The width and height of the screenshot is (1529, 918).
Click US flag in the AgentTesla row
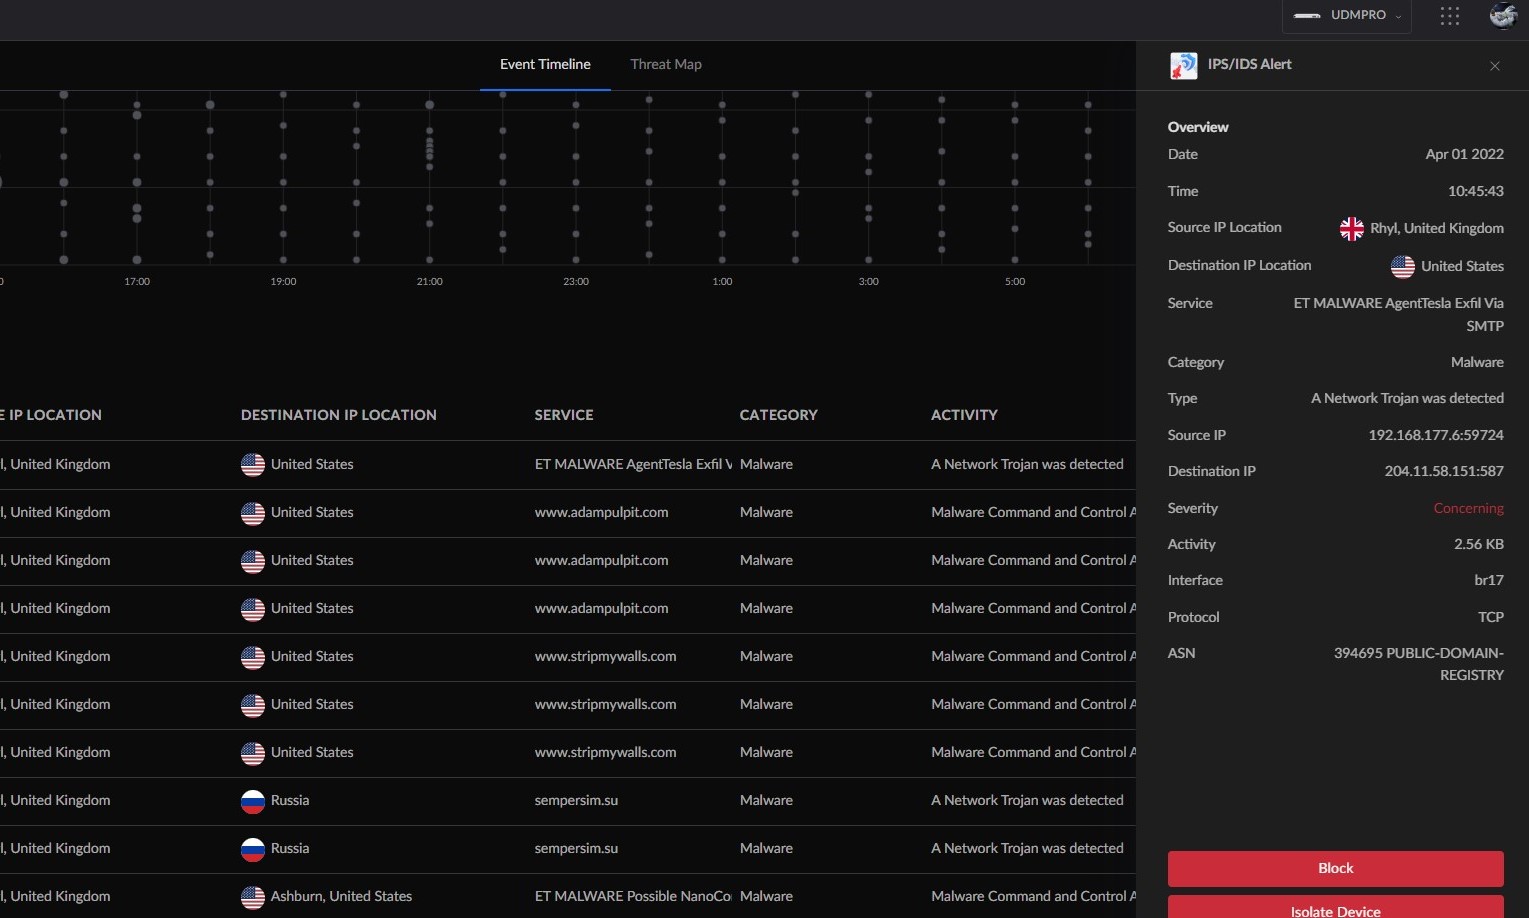coord(253,465)
